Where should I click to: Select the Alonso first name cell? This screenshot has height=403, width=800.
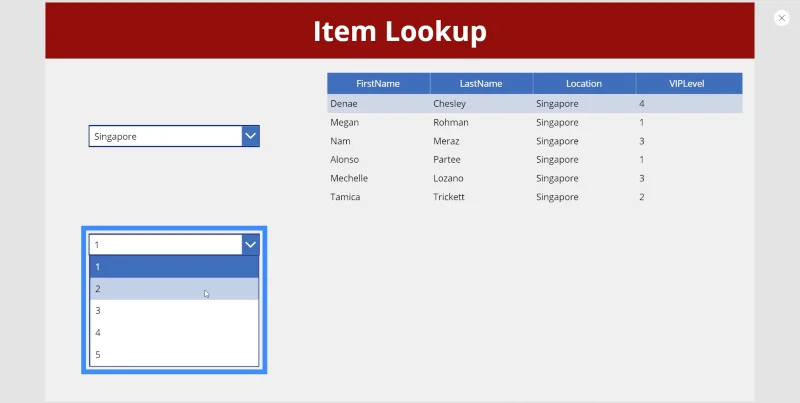(x=344, y=160)
